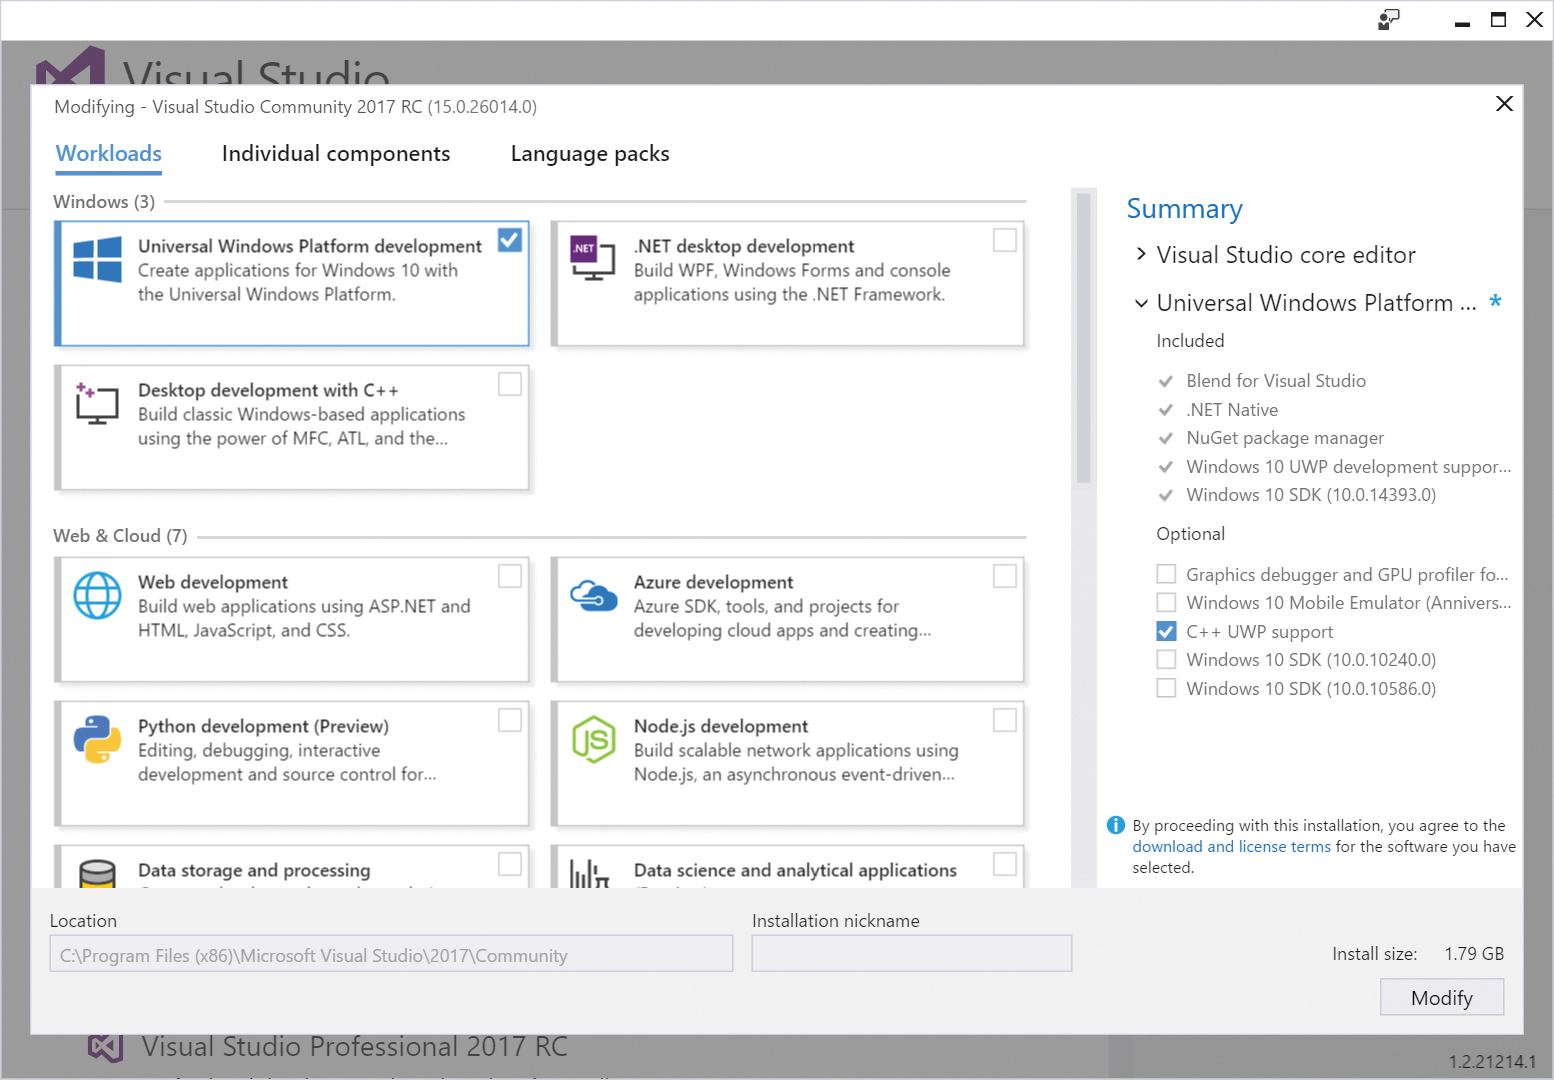The height and width of the screenshot is (1080, 1554).
Task: Click the Web & Cloud (7) section header
Action: (120, 536)
